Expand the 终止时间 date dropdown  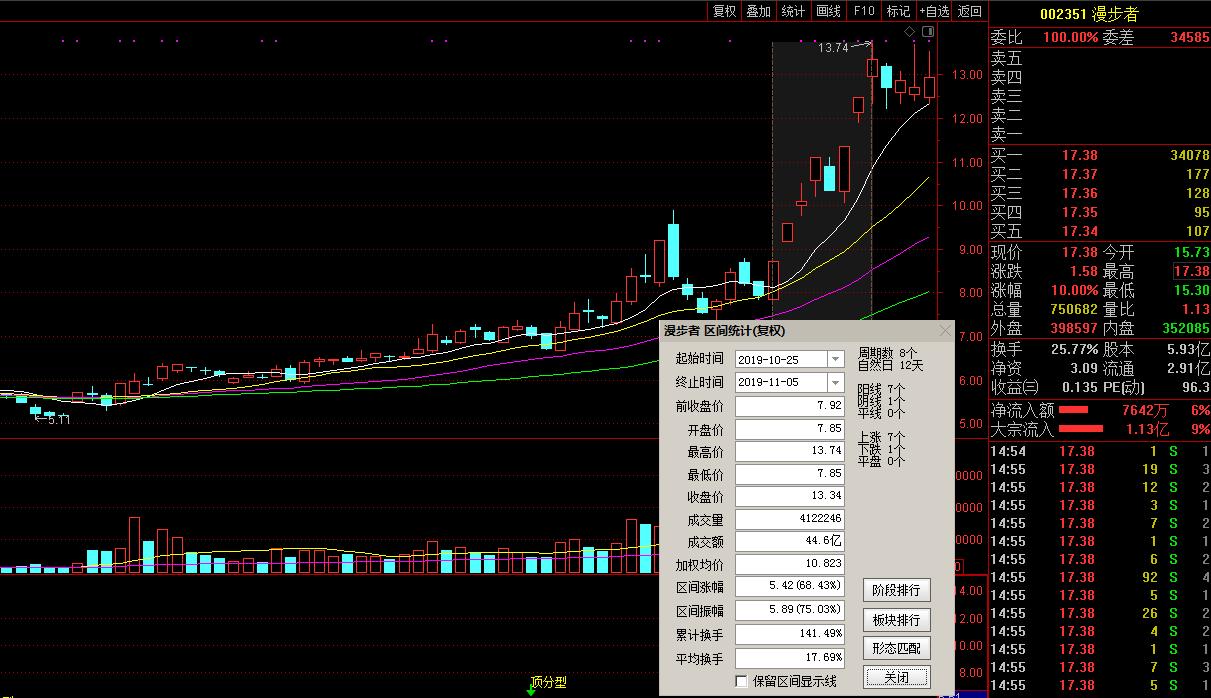[835, 383]
